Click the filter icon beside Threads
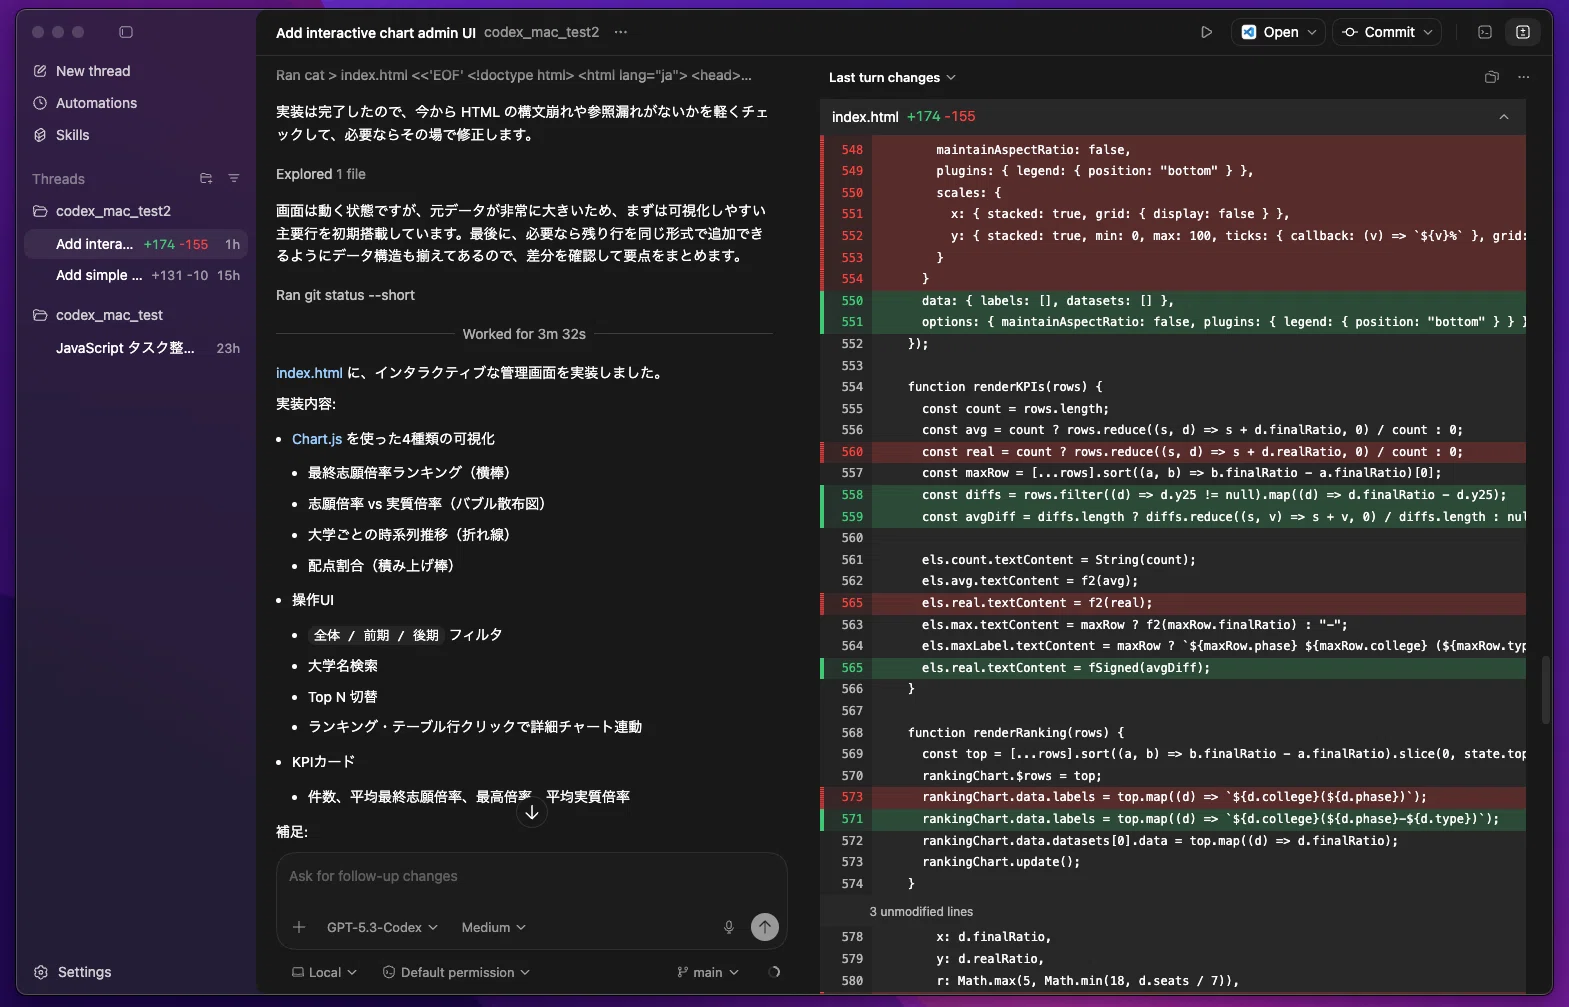Viewport: 1569px width, 1007px height. (x=234, y=179)
